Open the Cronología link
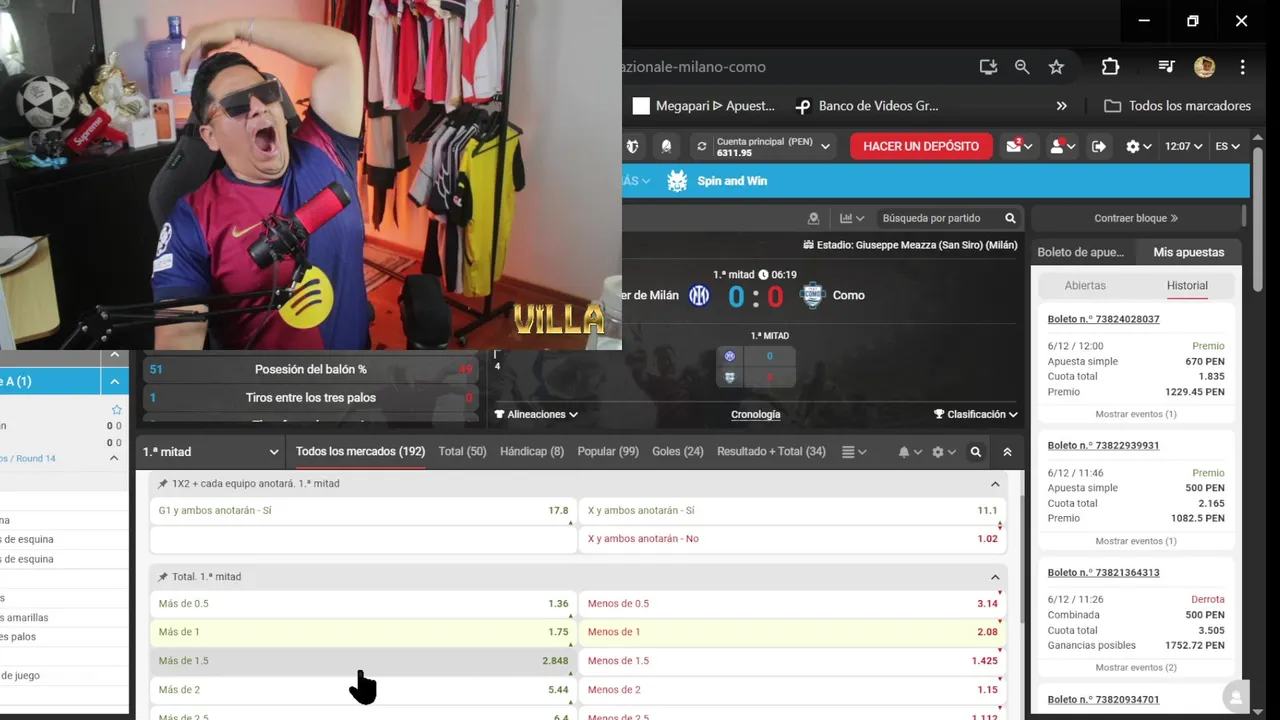The image size is (1280, 720). click(x=756, y=414)
